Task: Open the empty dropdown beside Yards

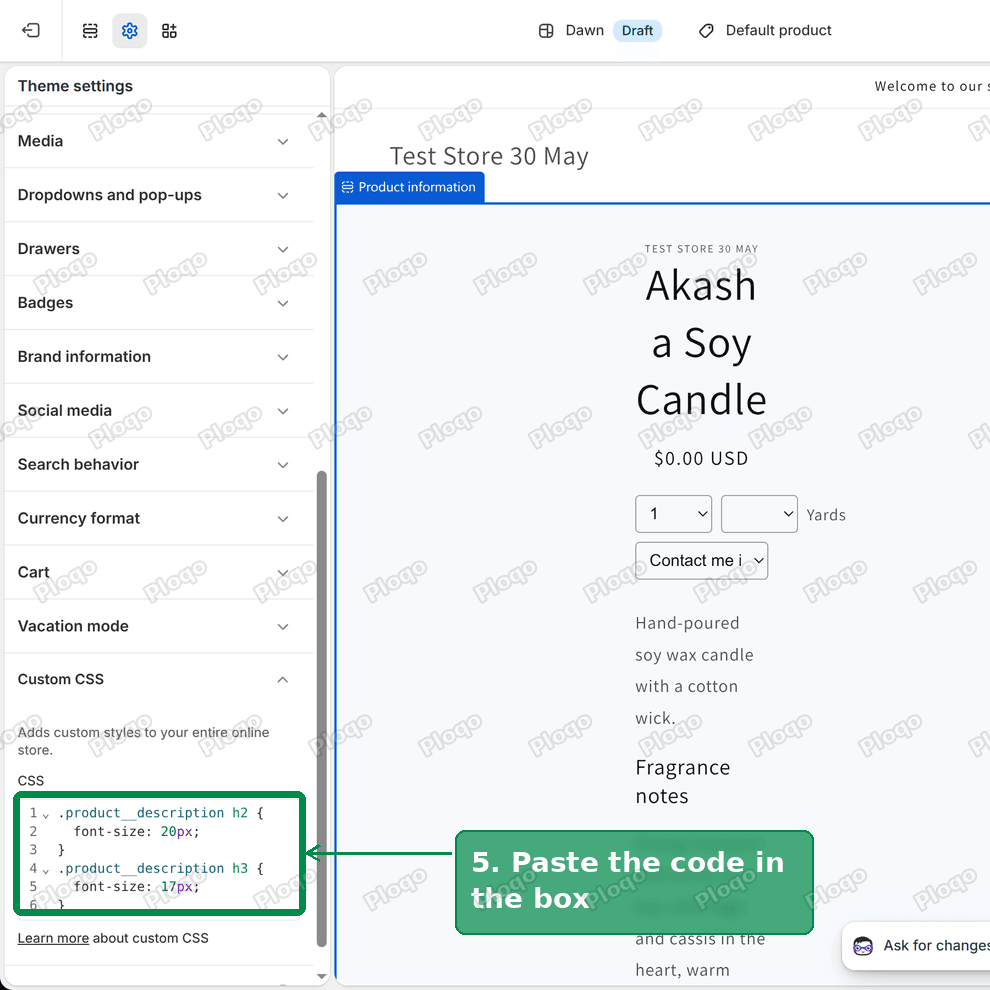Action: tap(759, 514)
